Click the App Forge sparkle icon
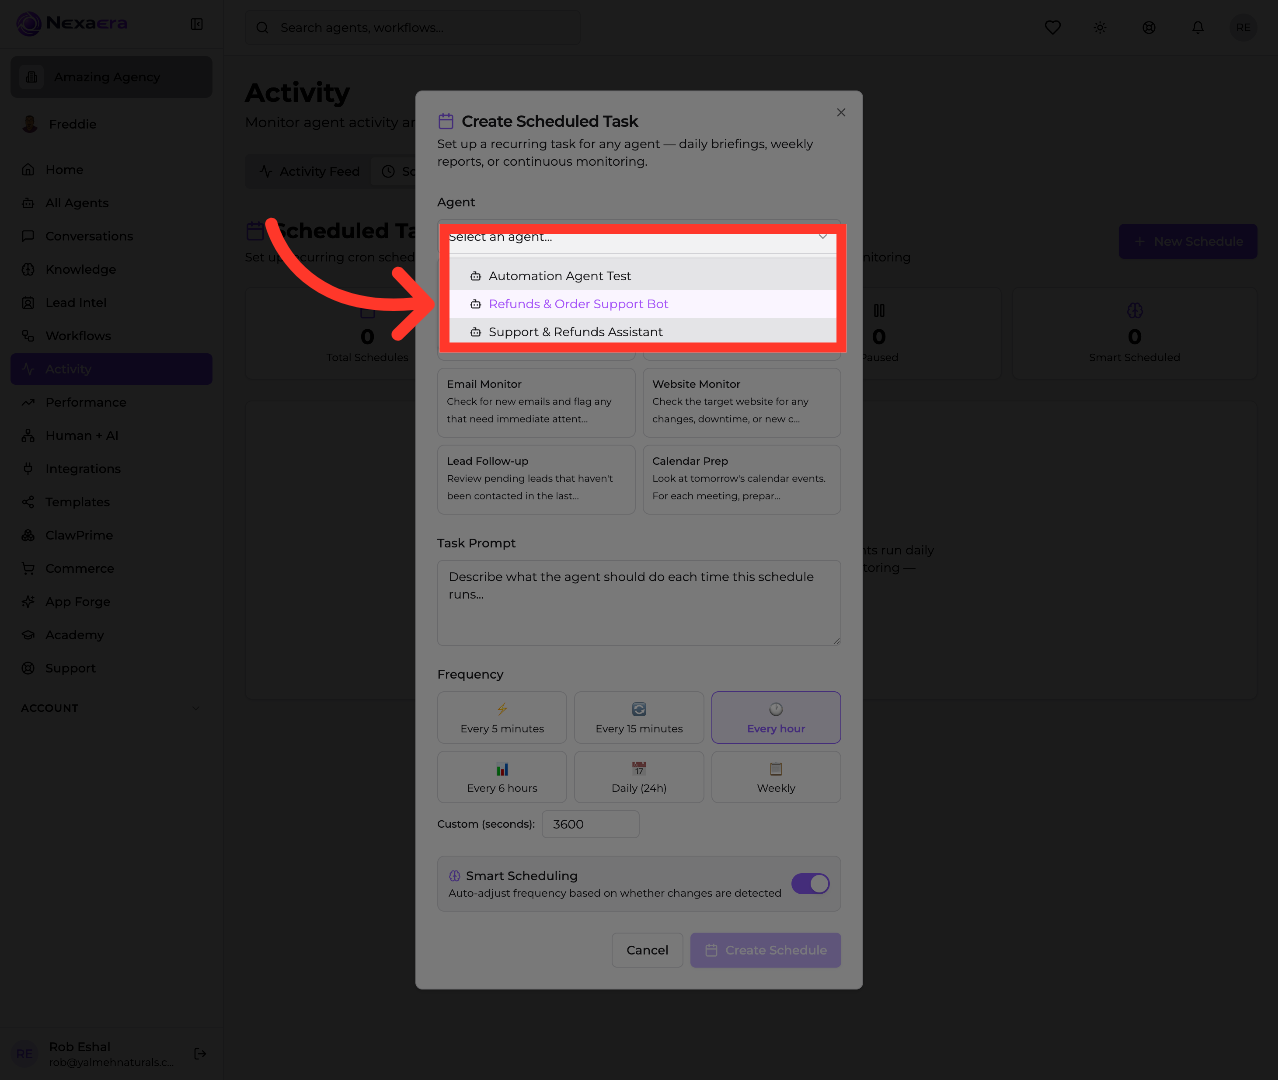 (28, 602)
